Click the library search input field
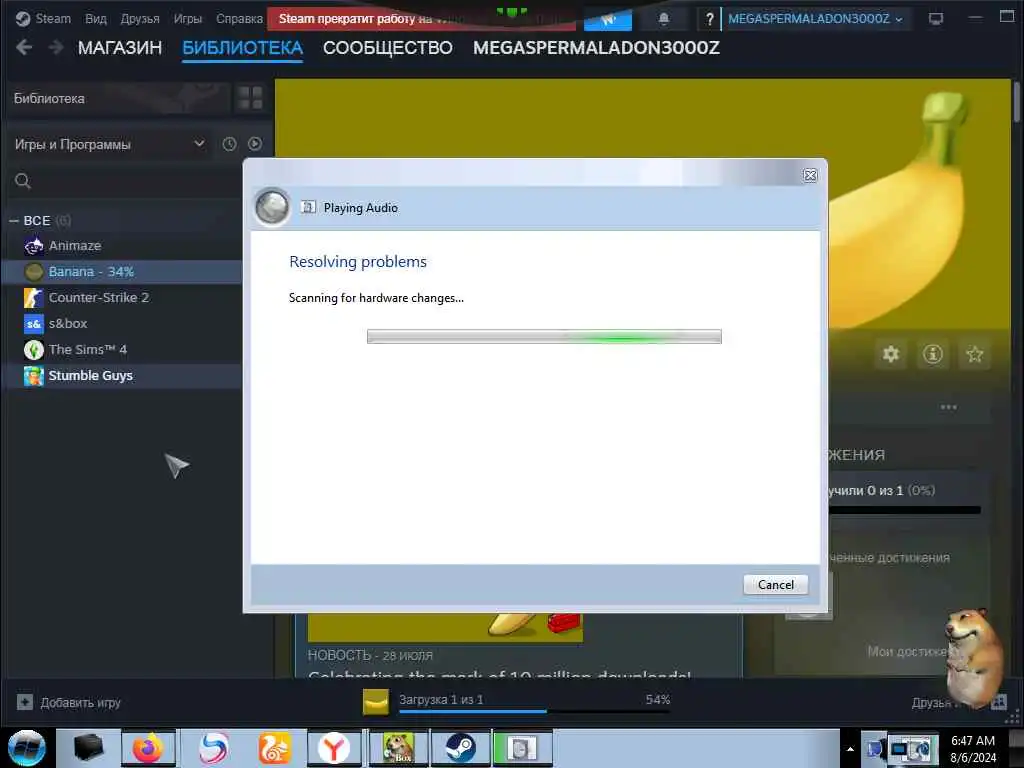Viewport: 1024px width, 768px height. coord(134,181)
